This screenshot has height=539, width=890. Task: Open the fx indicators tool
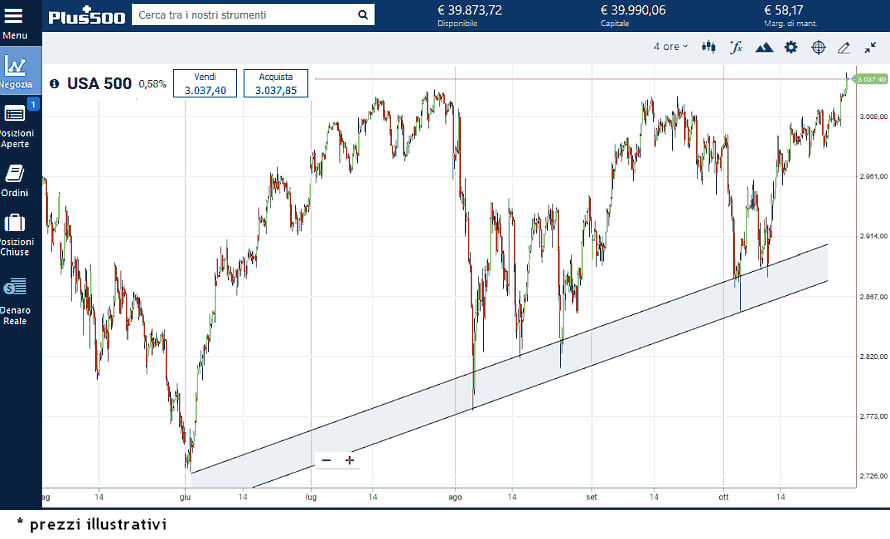[736, 47]
